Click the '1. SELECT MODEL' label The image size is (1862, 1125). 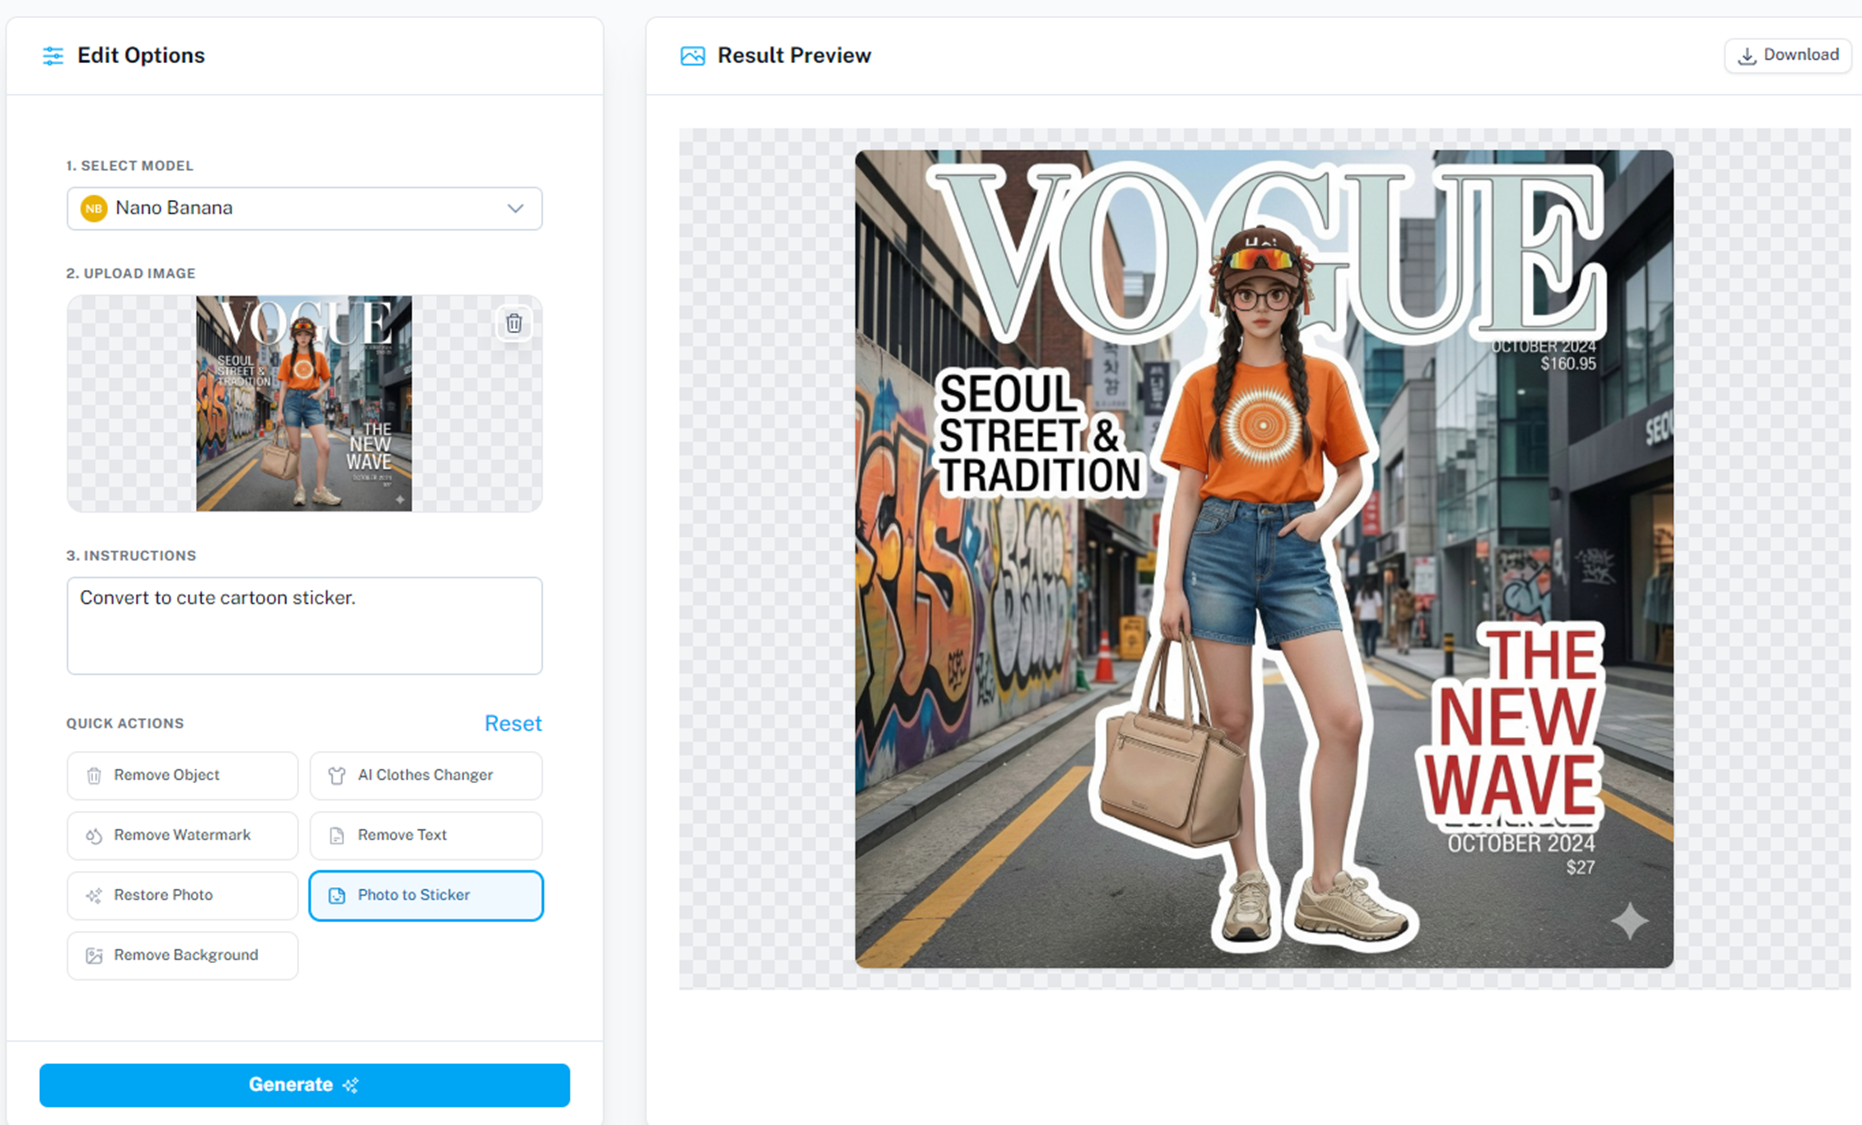(130, 166)
